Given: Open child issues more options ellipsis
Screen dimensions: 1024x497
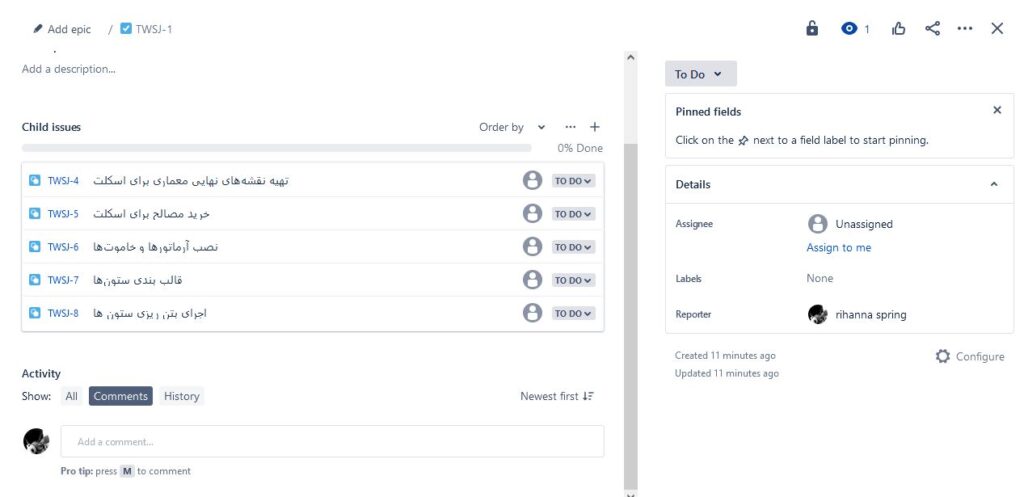Looking at the screenshot, I should click(571, 127).
